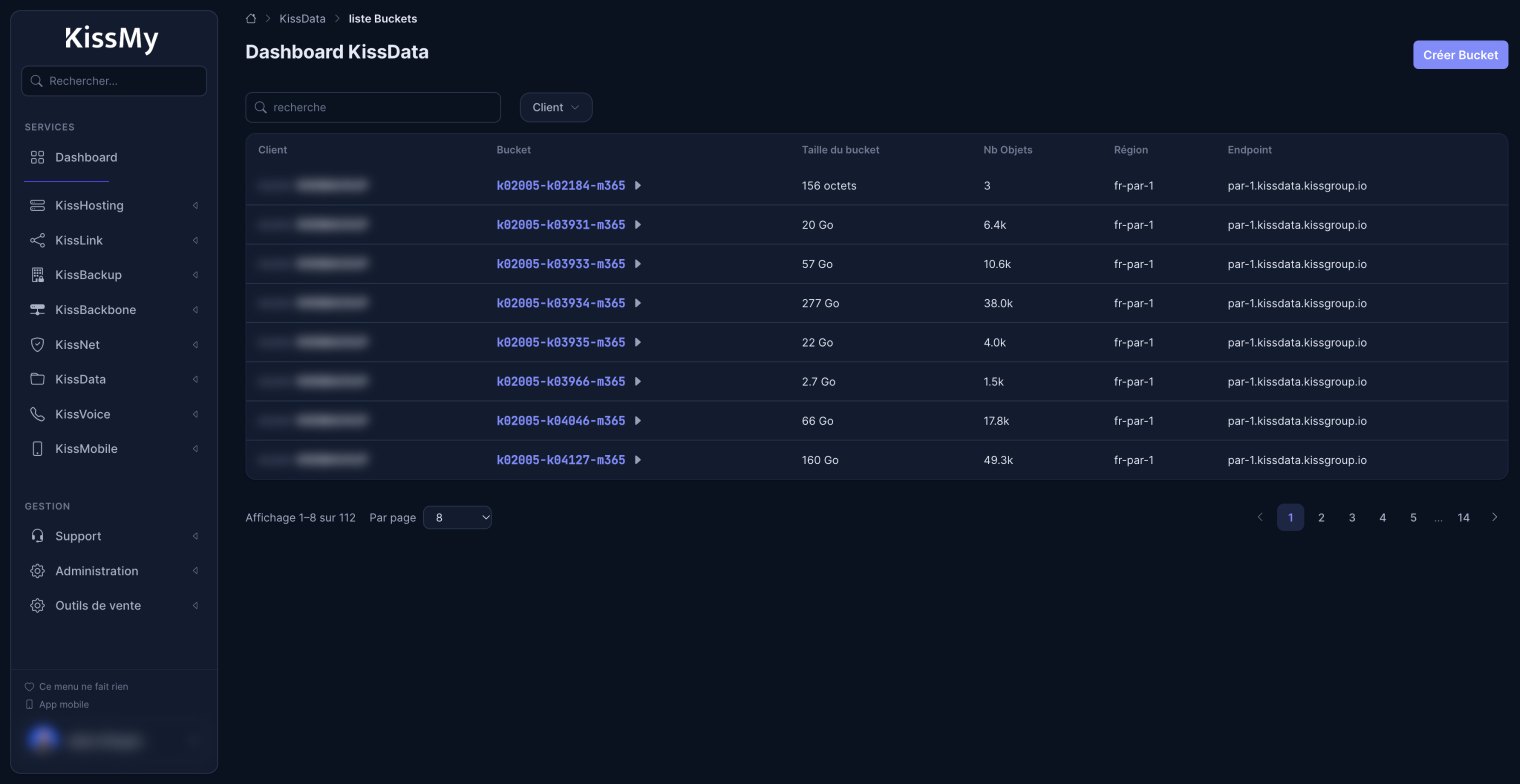1520x784 pixels.
Task: Click the Taille du bucket column header
Action: tap(840, 150)
